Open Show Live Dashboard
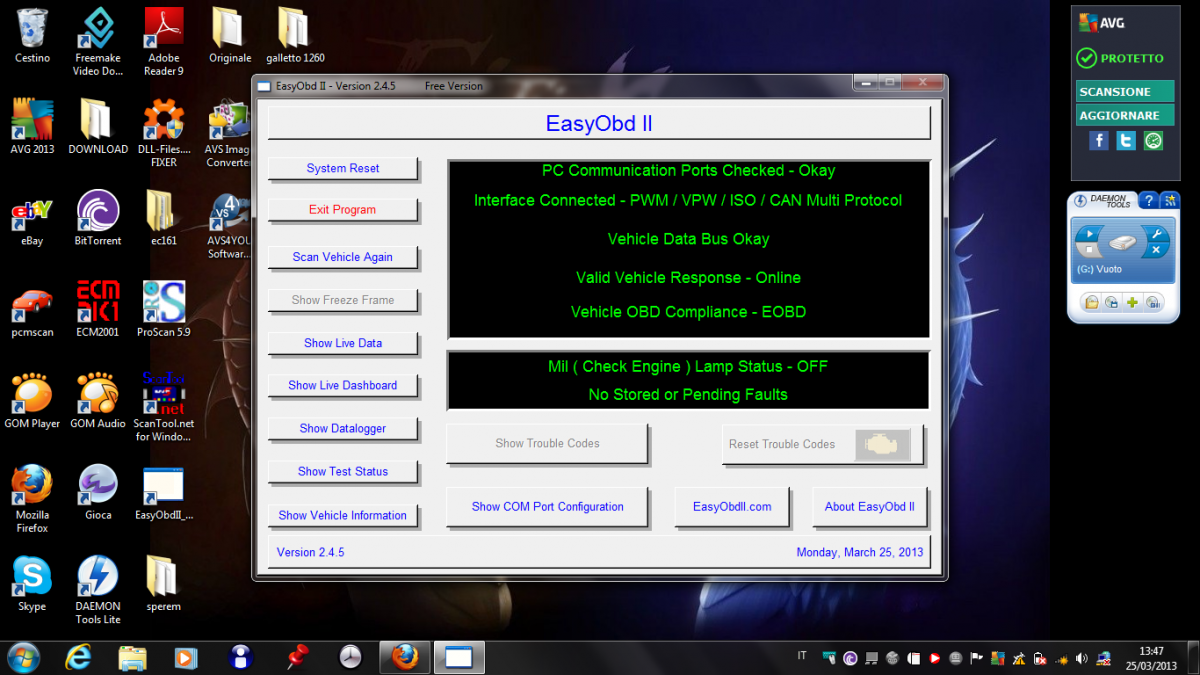 click(x=343, y=385)
